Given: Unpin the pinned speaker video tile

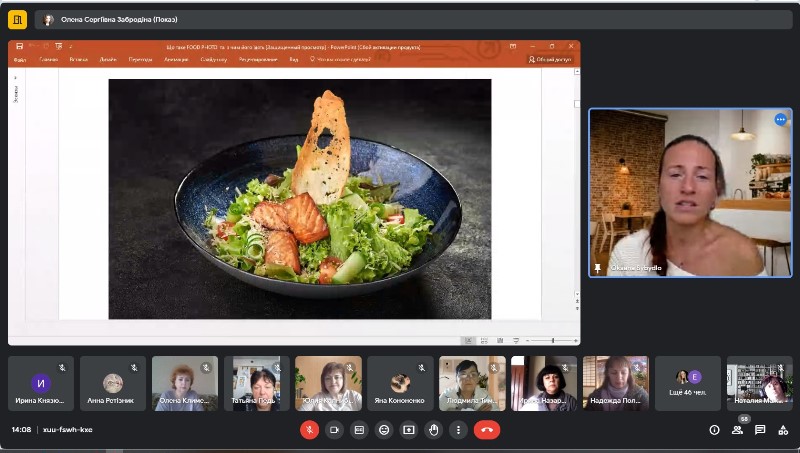Looking at the screenshot, I should point(597,268).
